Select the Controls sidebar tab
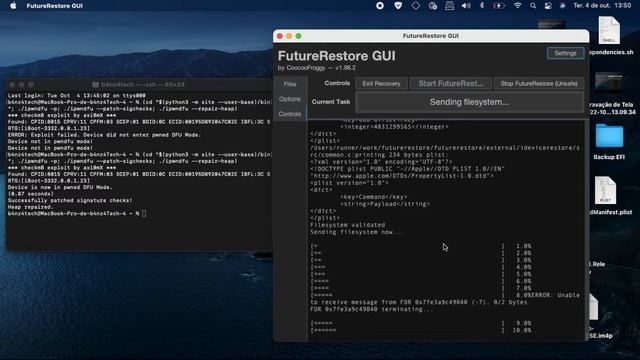Viewport: 640px width, 360px height. (x=290, y=114)
